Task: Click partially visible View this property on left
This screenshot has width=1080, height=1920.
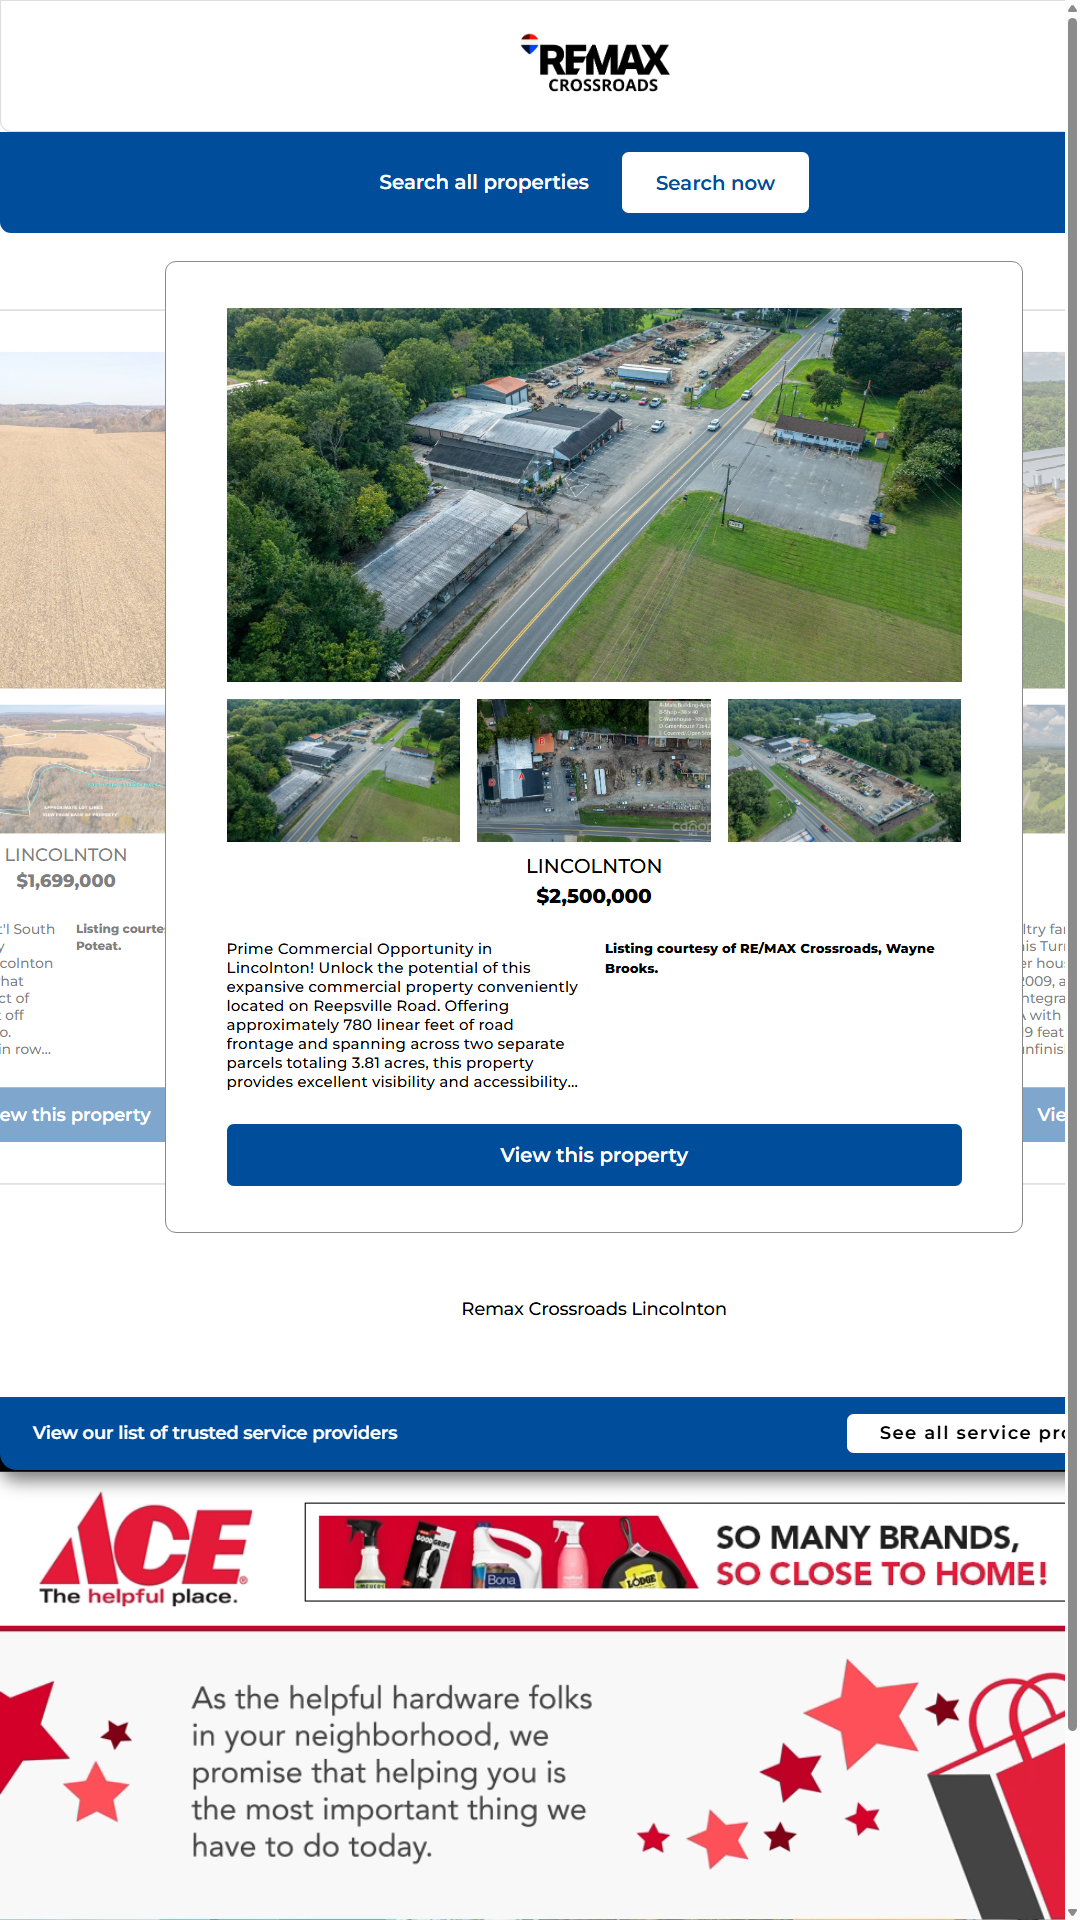Action: coord(80,1114)
